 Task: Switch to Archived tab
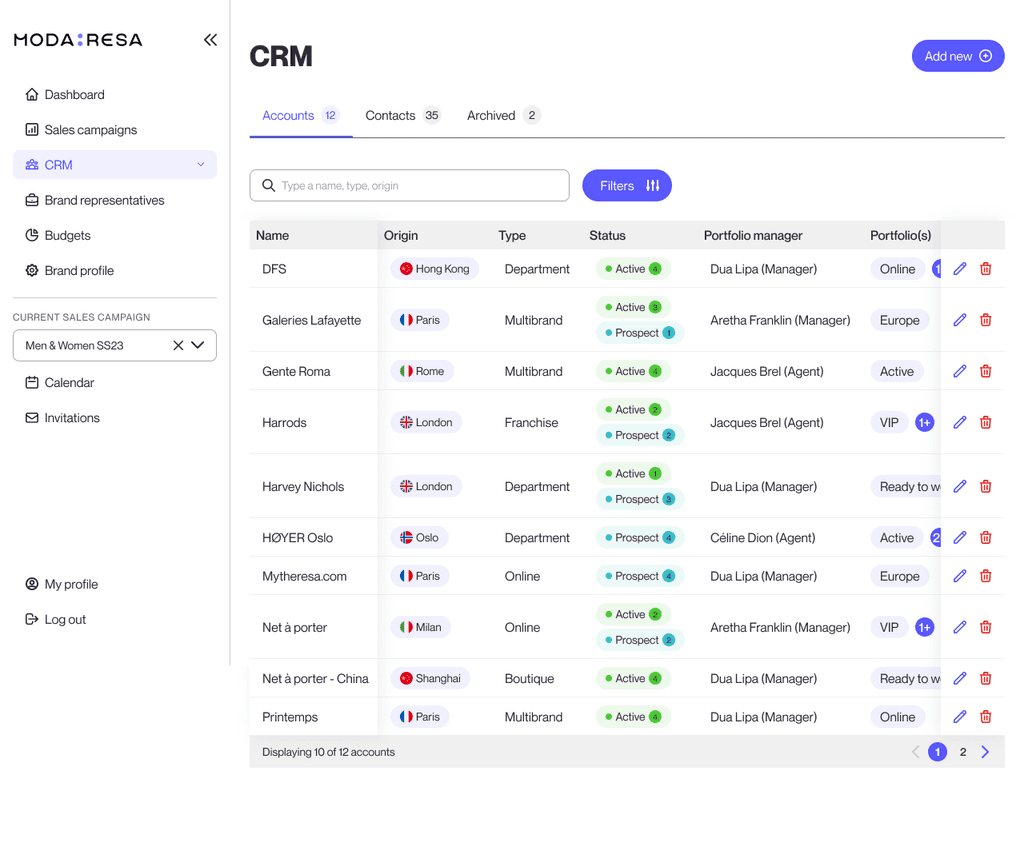[x=503, y=116]
